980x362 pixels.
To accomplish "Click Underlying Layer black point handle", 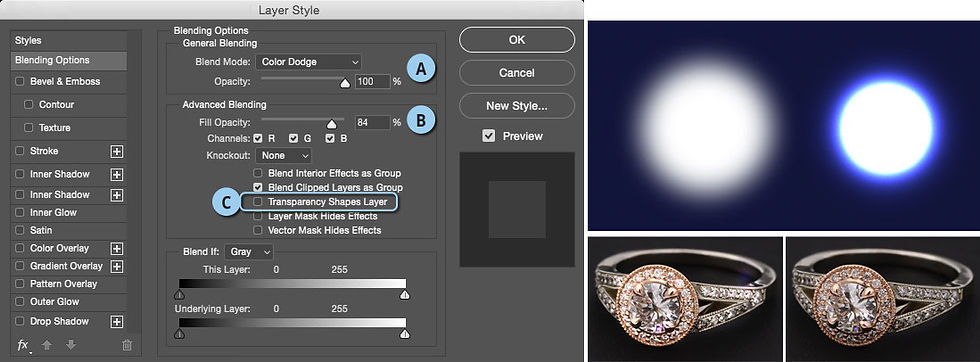I will click(x=179, y=334).
